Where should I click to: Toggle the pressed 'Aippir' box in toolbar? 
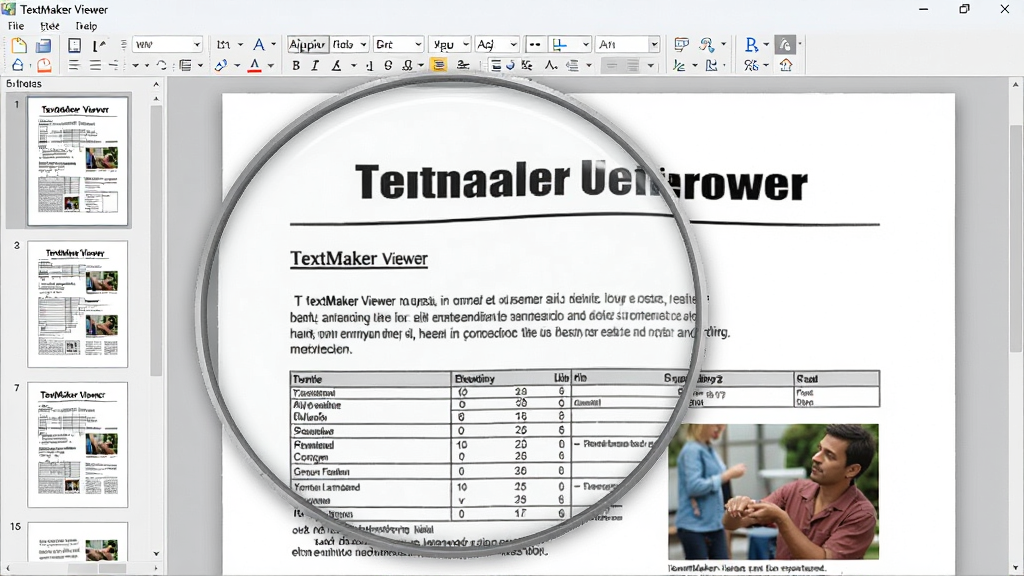pyautogui.click(x=307, y=44)
